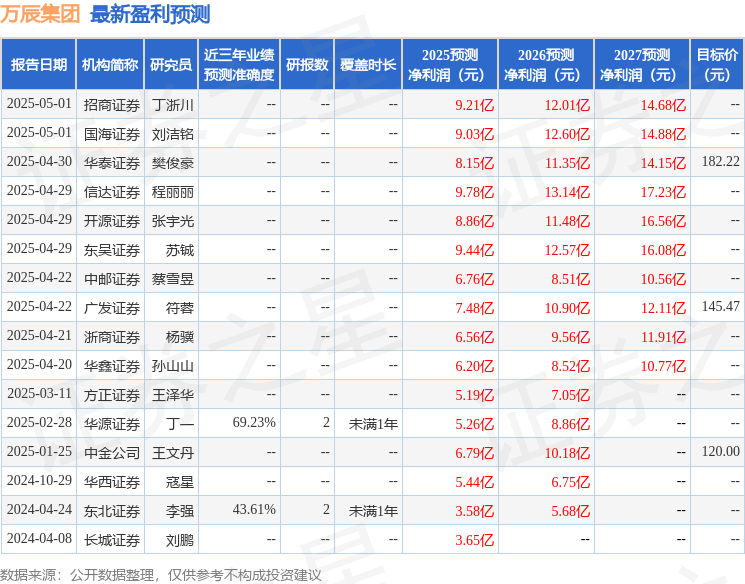Image resolution: width=745 pixels, height=584 pixels.
Task: Click researcher name 寇星
Action: [x=180, y=482]
